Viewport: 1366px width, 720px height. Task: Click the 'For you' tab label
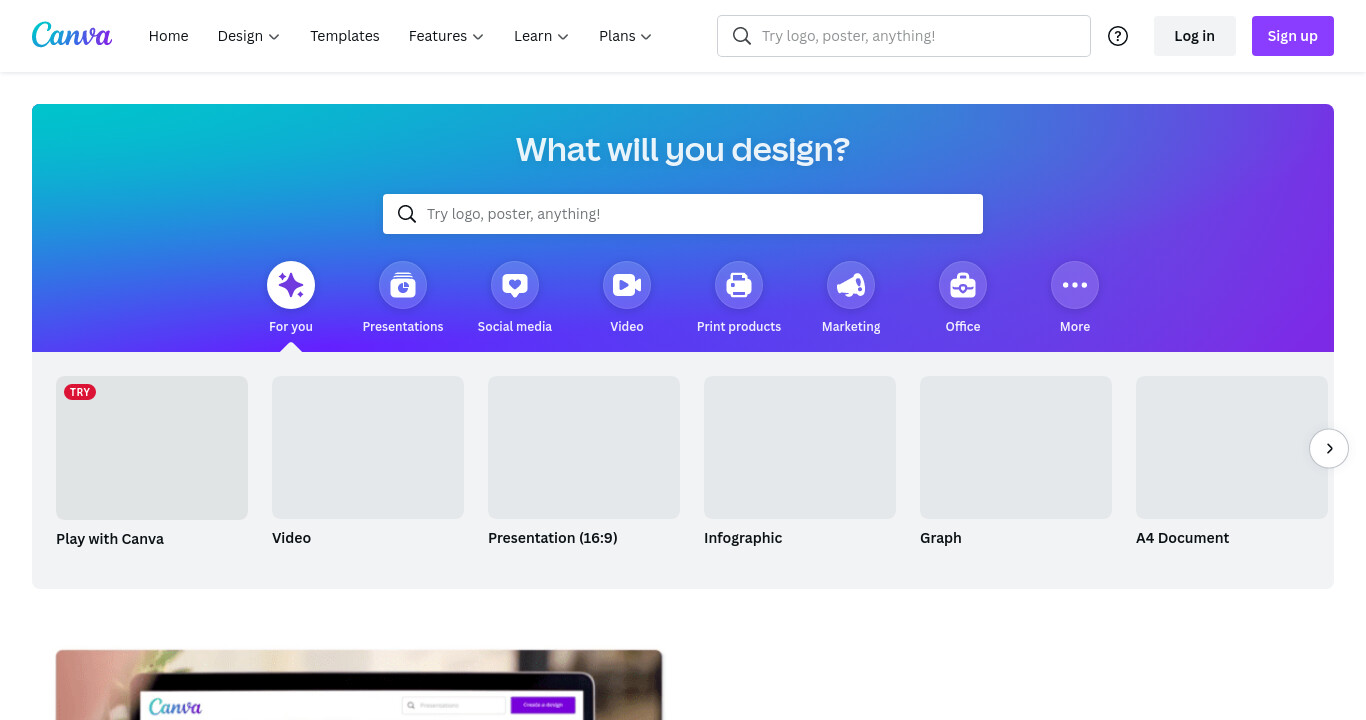click(x=291, y=327)
